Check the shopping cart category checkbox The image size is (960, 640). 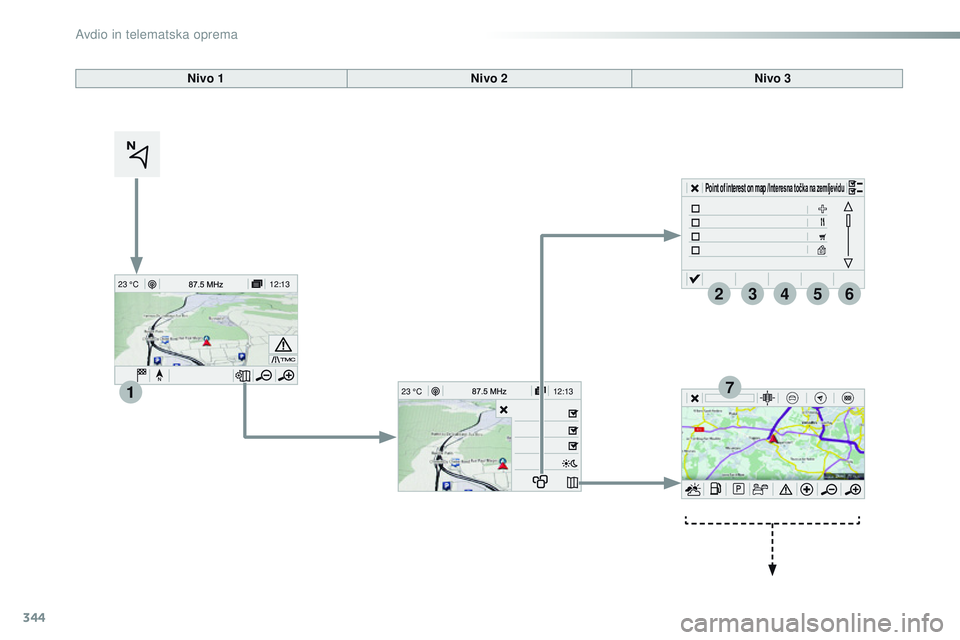[x=696, y=236]
